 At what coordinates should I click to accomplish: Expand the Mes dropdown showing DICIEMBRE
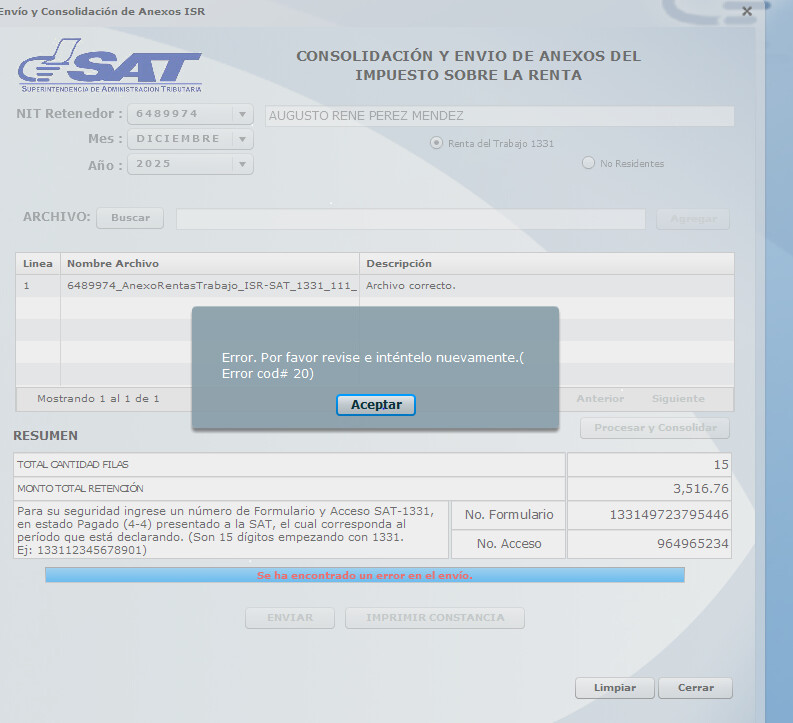pos(242,139)
